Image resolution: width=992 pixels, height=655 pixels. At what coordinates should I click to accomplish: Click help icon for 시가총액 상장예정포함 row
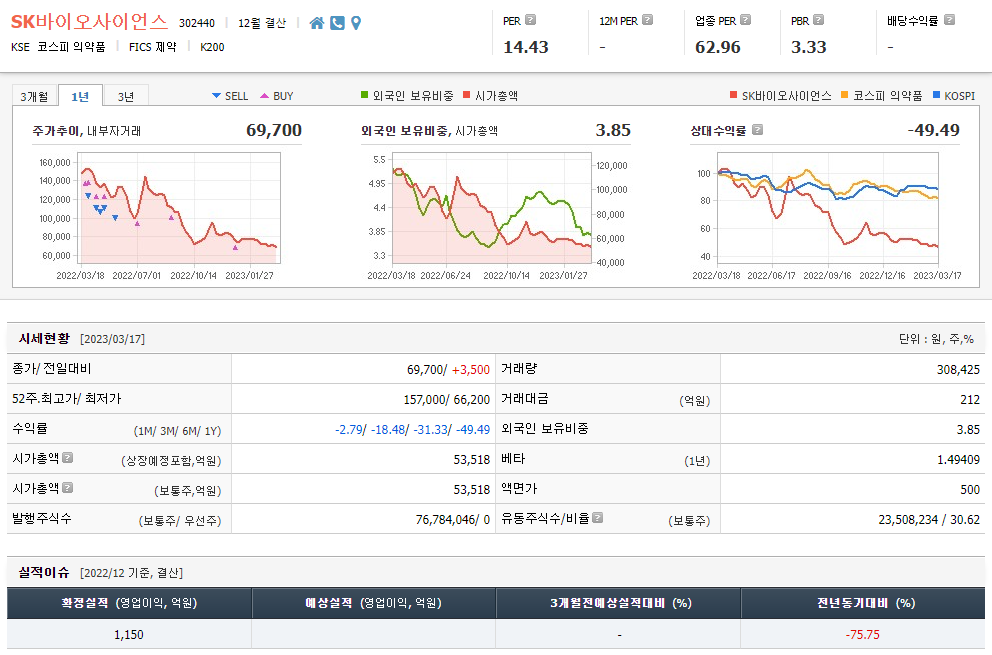68,458
